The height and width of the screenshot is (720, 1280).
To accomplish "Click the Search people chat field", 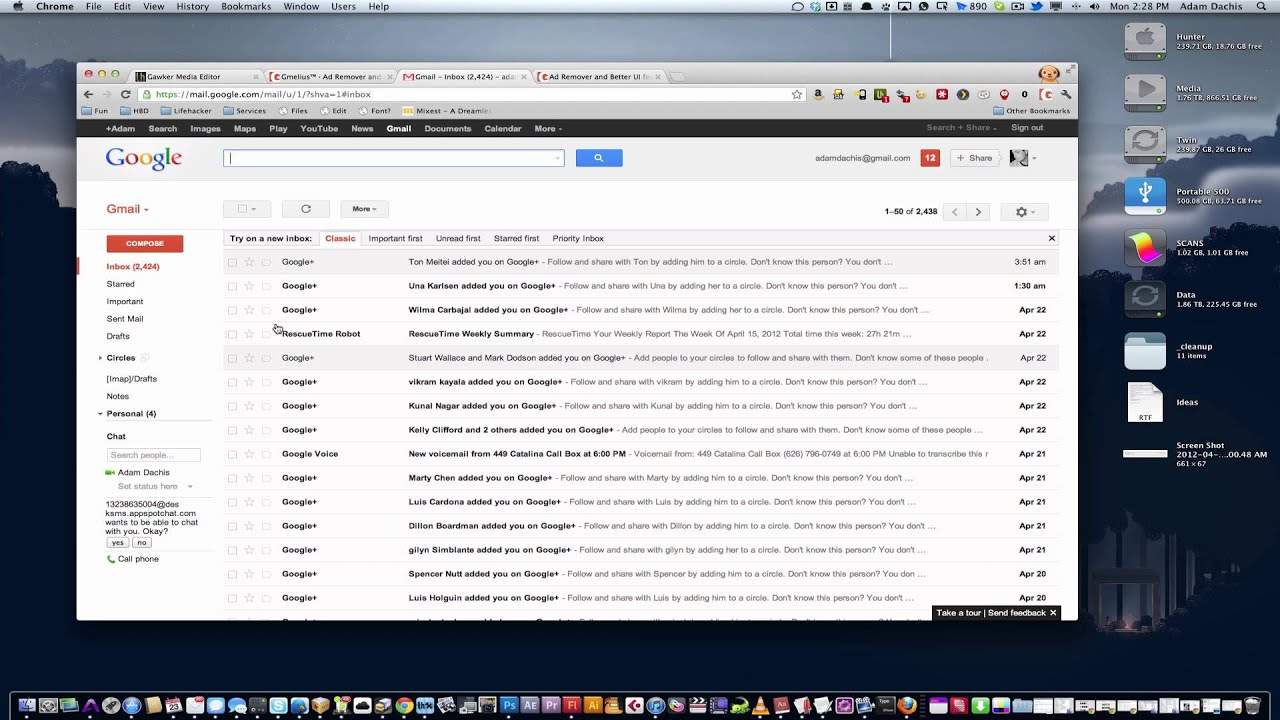I will (154, 455).
